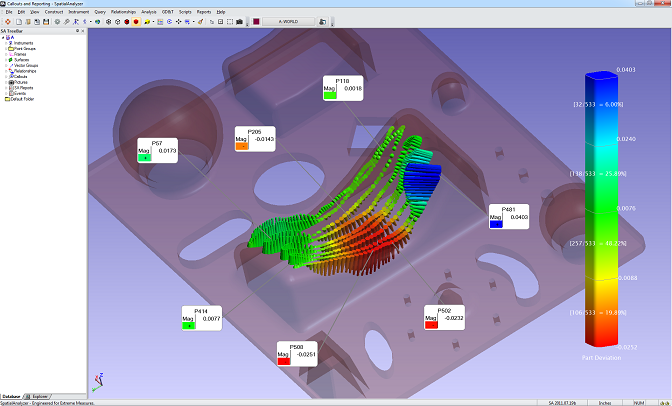Image resolution: width=672 pixels, height=406 pixels.
Task: Open the Analysis menu
Action: tap(149, 12)
